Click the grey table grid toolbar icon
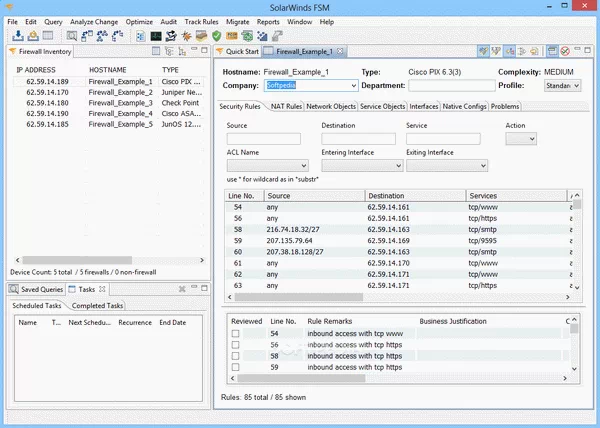The height and width of the screenshot is (428, 600). coord(48,36)
